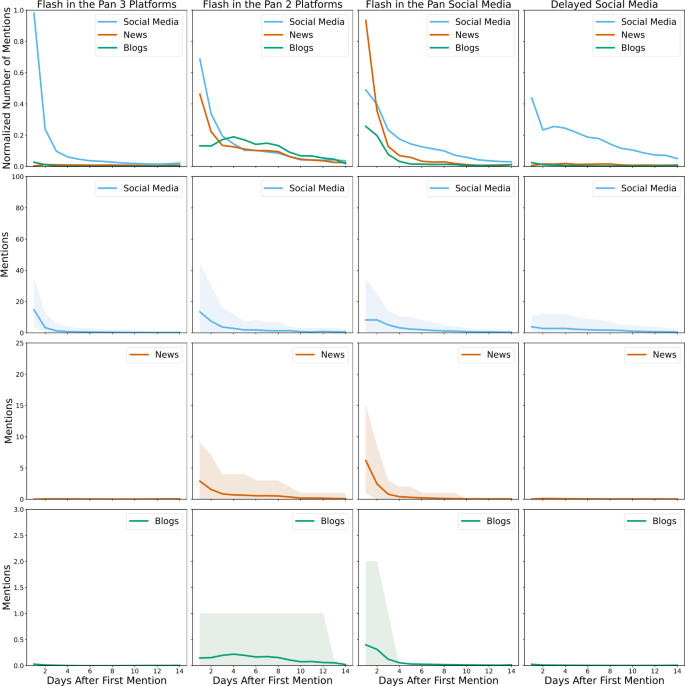Screen dimensions: 685x686
Task: Click orange News legend line in 2 Platforms top chart
Action: 273,35
